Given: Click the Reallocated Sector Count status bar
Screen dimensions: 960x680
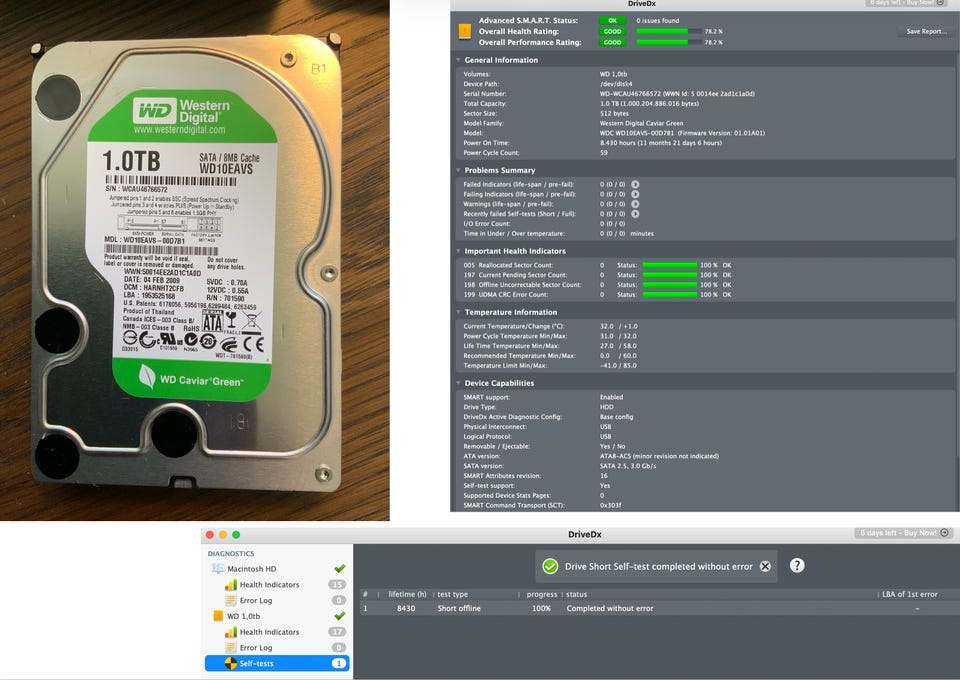Looking at the screenshot, I should coord(670,265).
